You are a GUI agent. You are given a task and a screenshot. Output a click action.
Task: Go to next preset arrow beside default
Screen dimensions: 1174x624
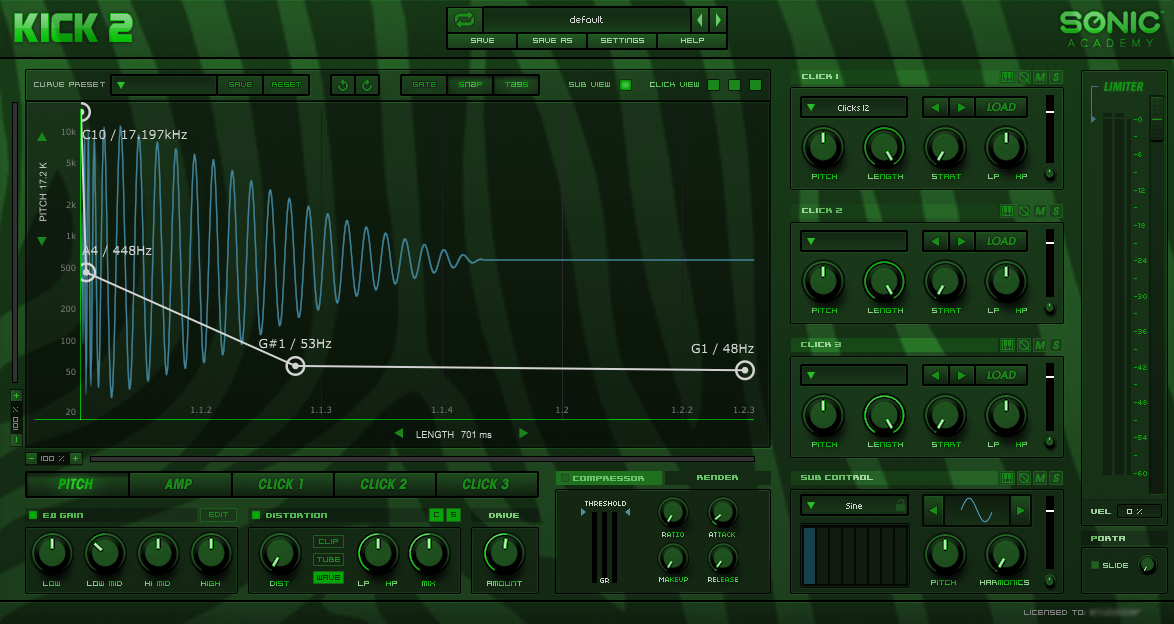(717, 19)
